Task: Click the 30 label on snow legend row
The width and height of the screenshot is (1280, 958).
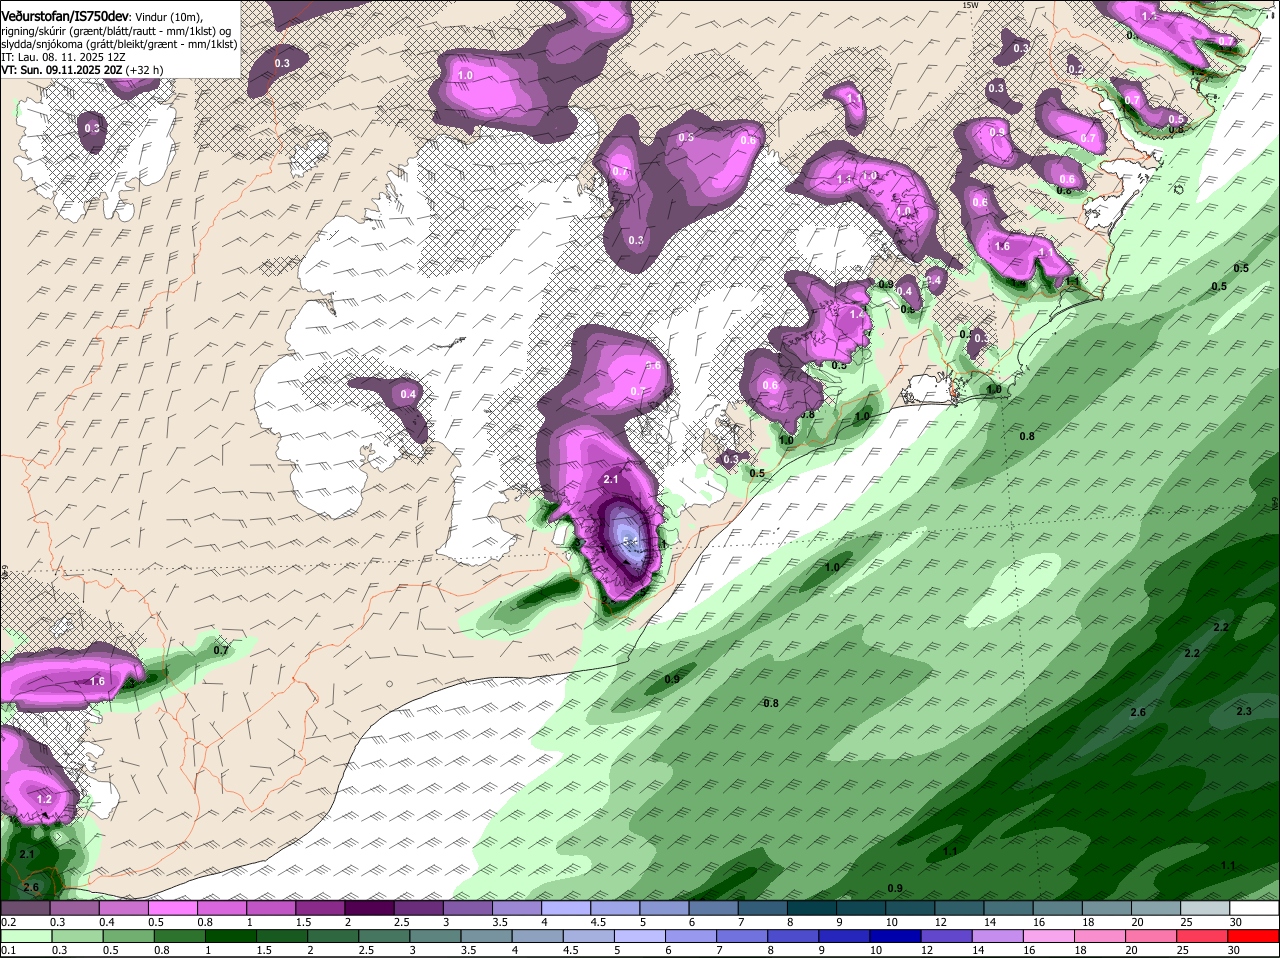Action: [1236, 921]
